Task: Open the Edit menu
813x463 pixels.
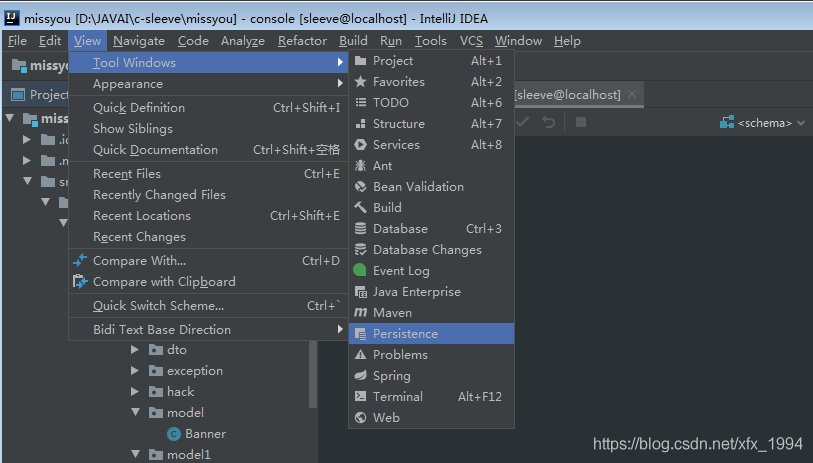Action: click(50, 40)
